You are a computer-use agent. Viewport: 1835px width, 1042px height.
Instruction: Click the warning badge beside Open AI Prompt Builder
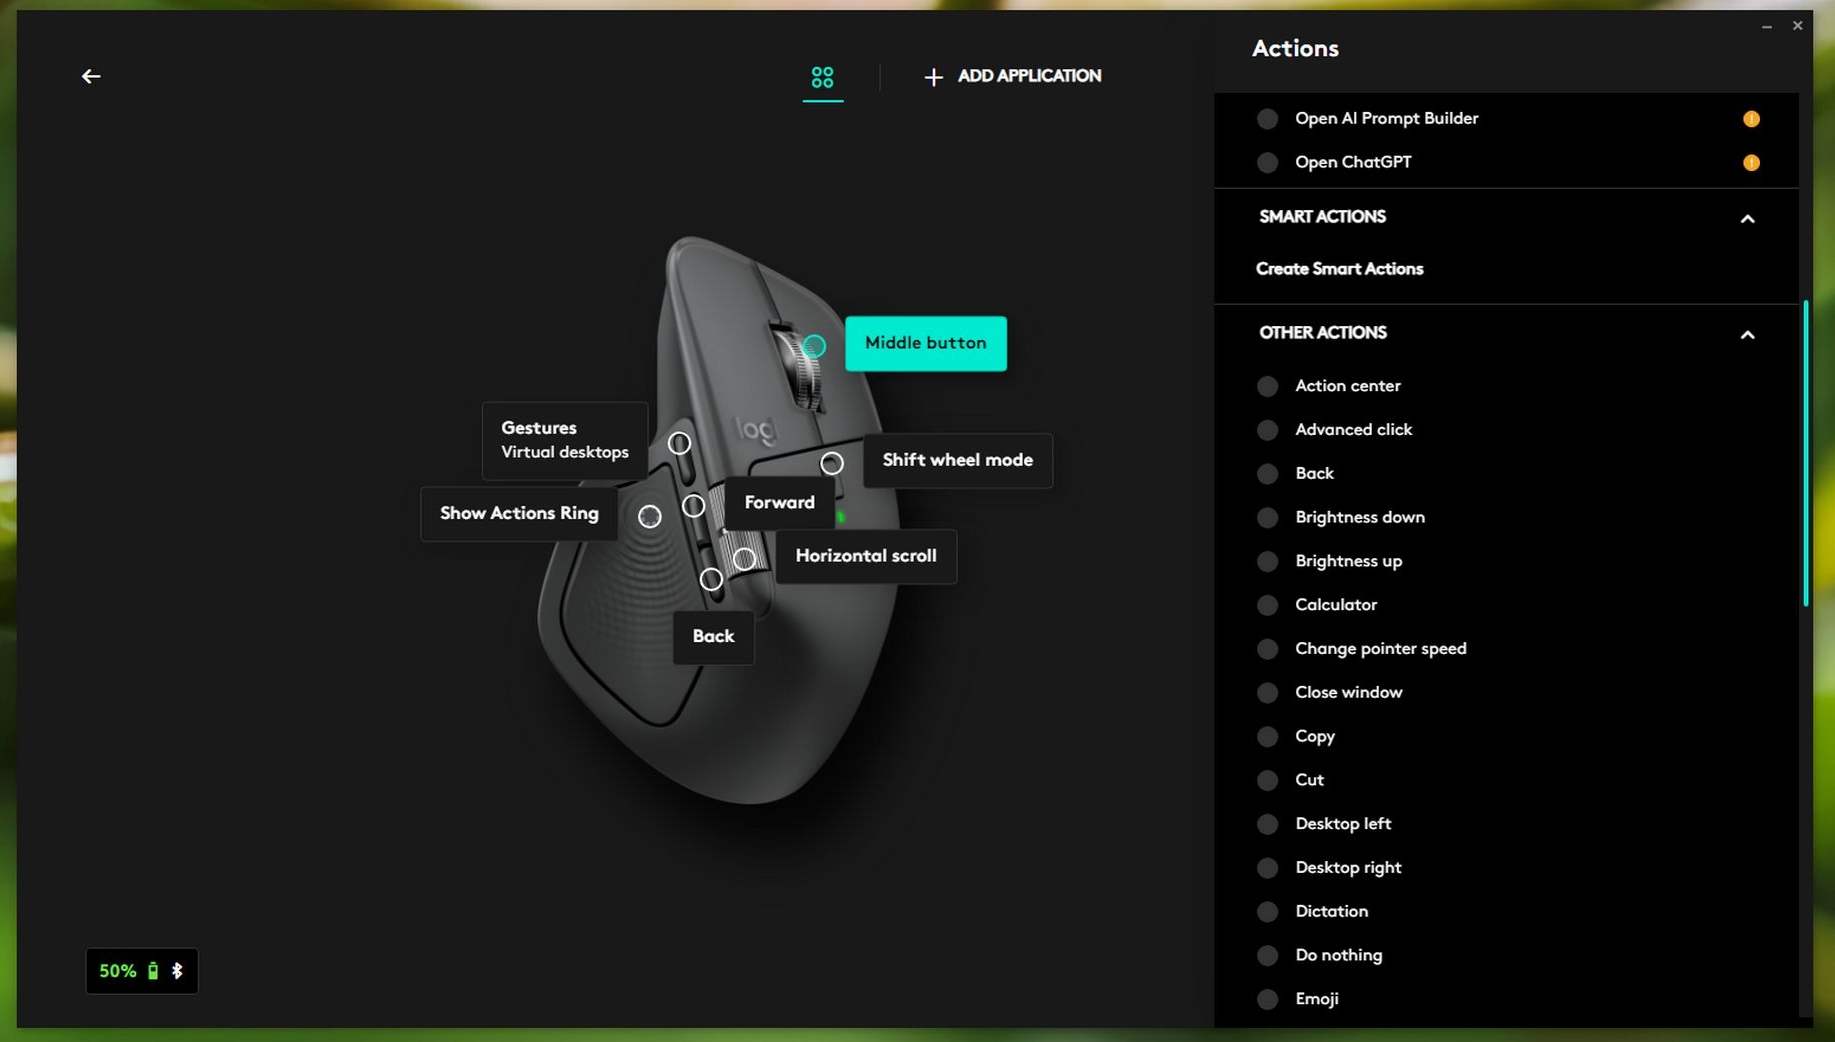pos(1750,119)
